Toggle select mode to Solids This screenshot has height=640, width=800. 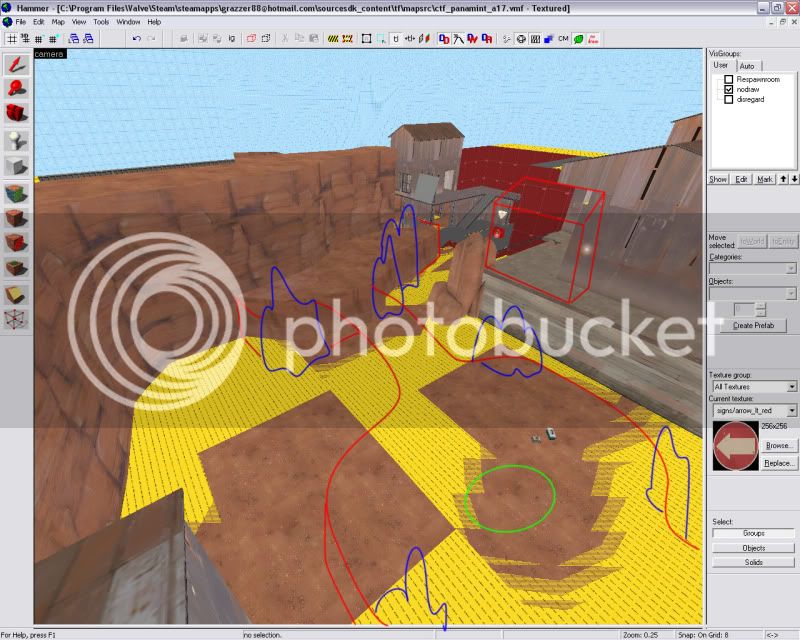(x=753, y=562)
